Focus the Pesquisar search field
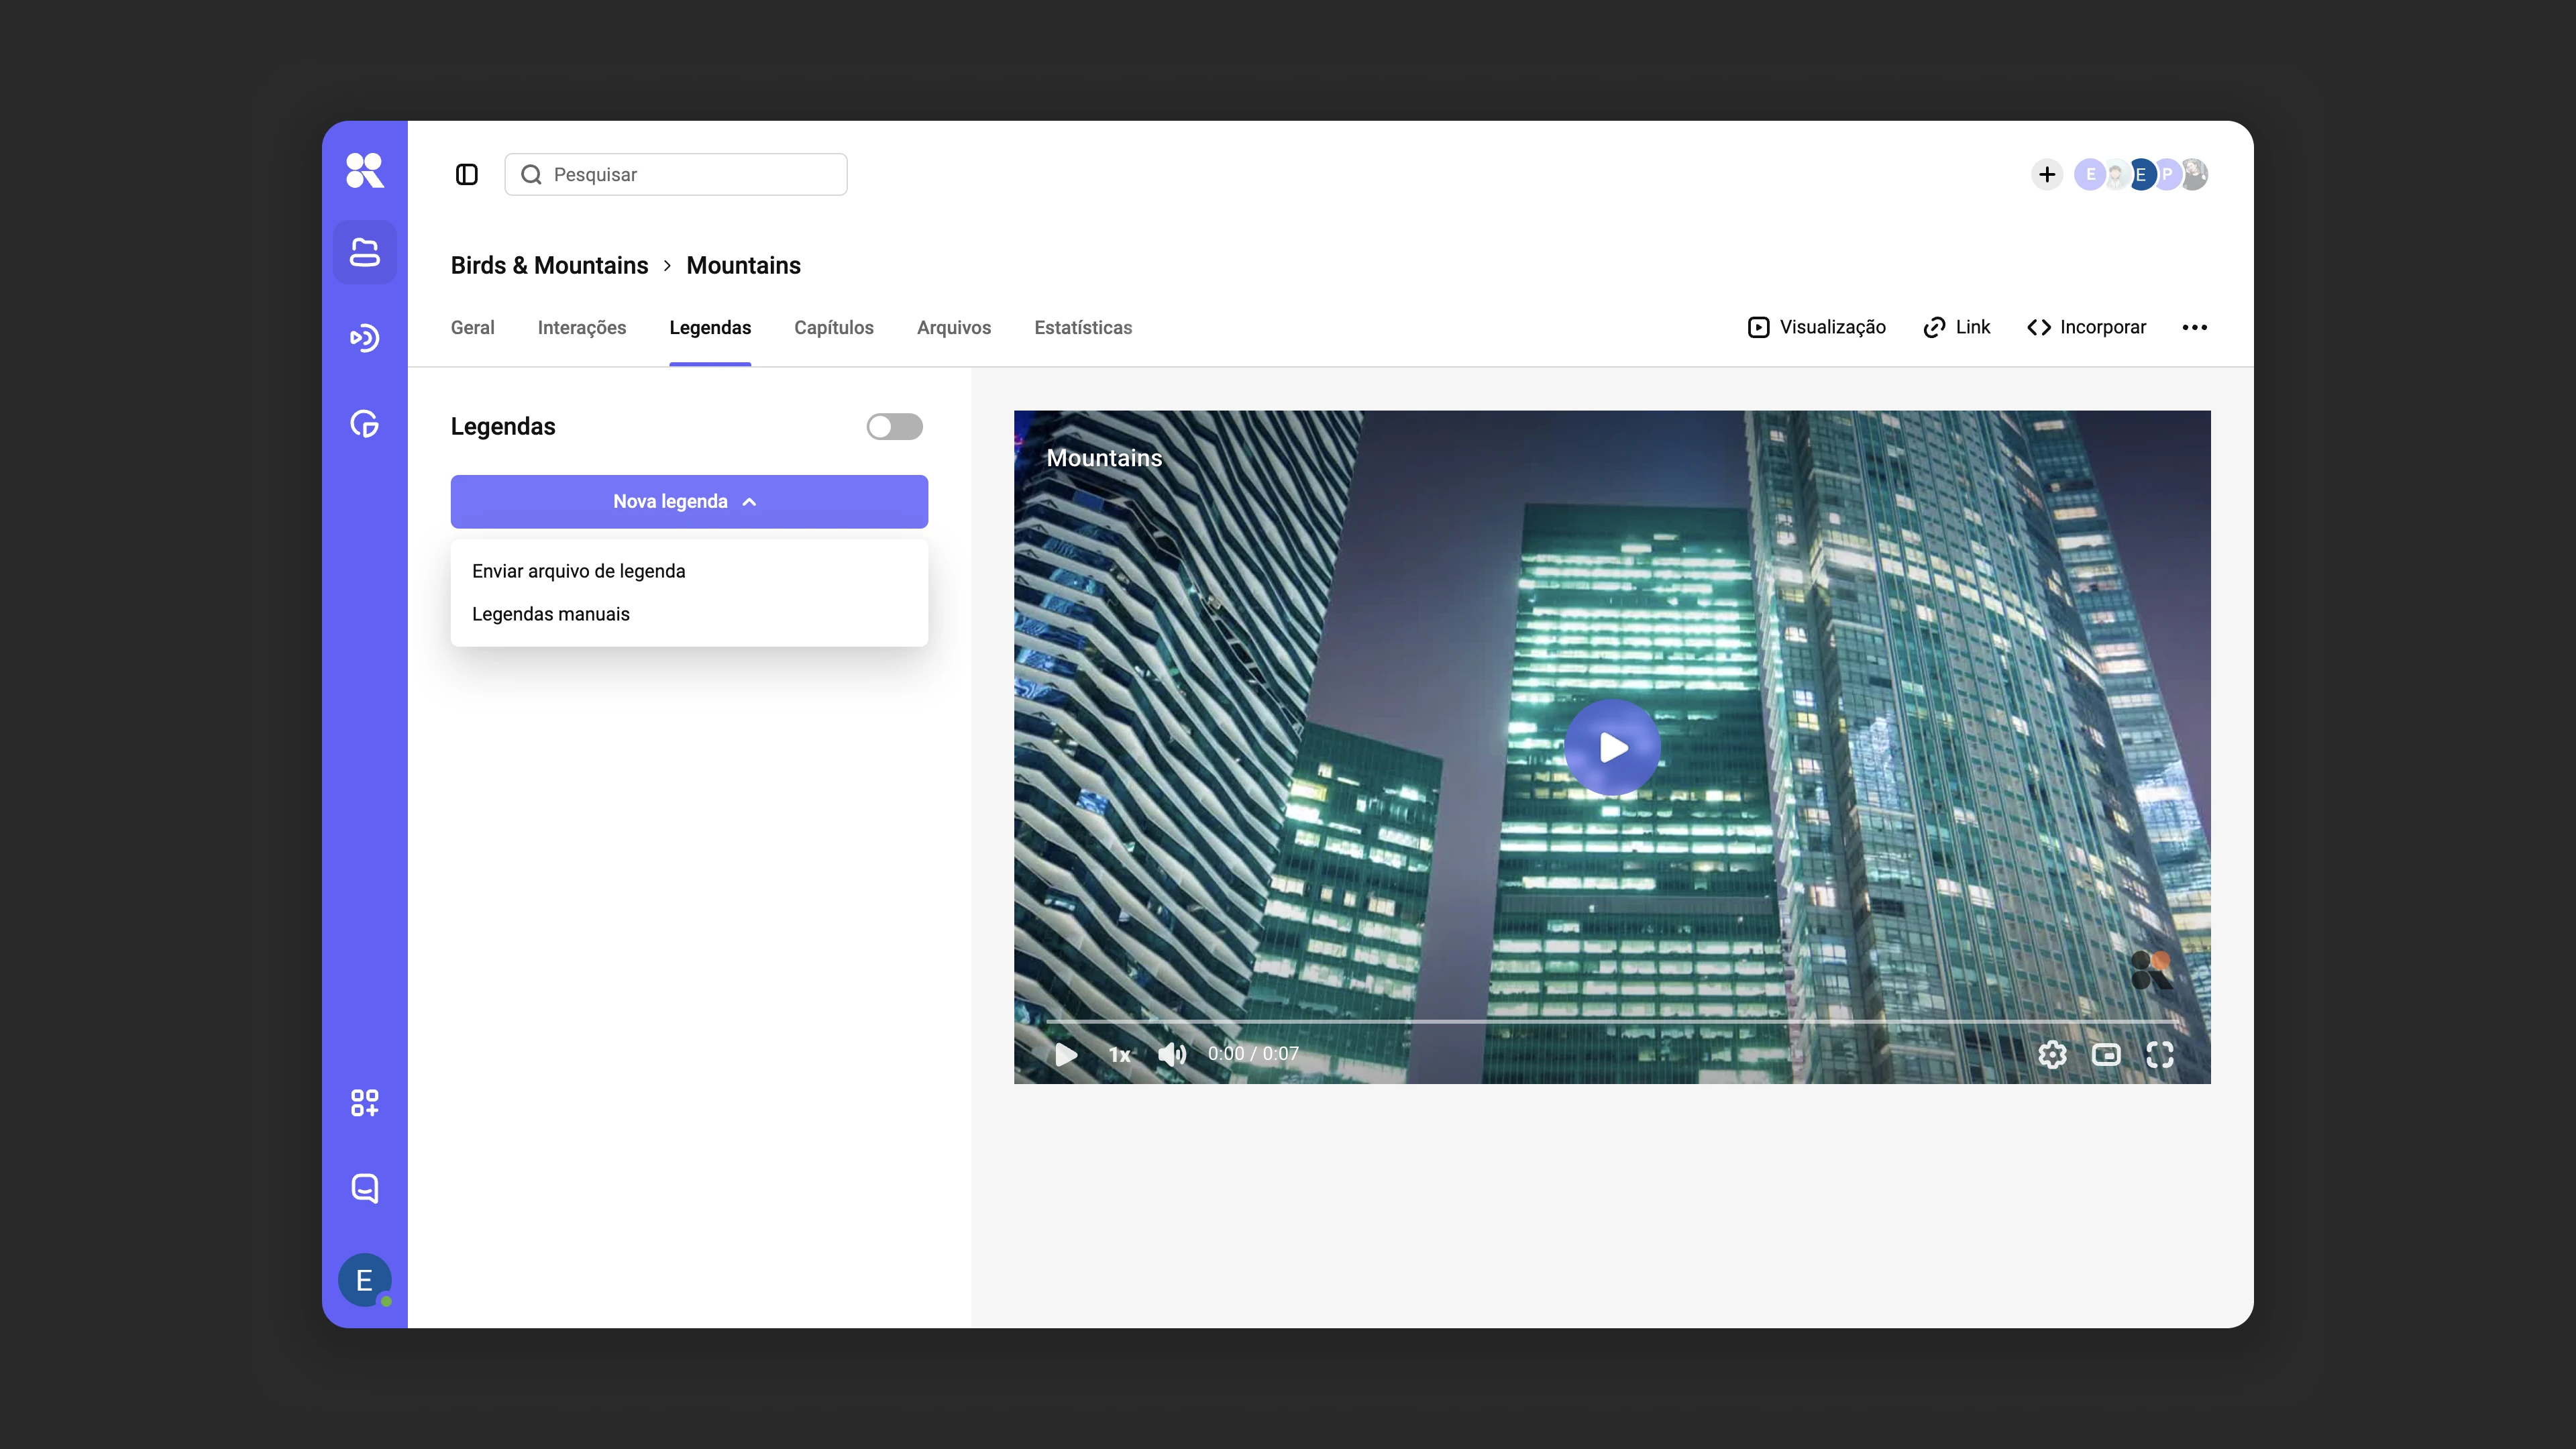Image resolution: width=2576 pixels, height=1449 pixels. tap(676, 175)
